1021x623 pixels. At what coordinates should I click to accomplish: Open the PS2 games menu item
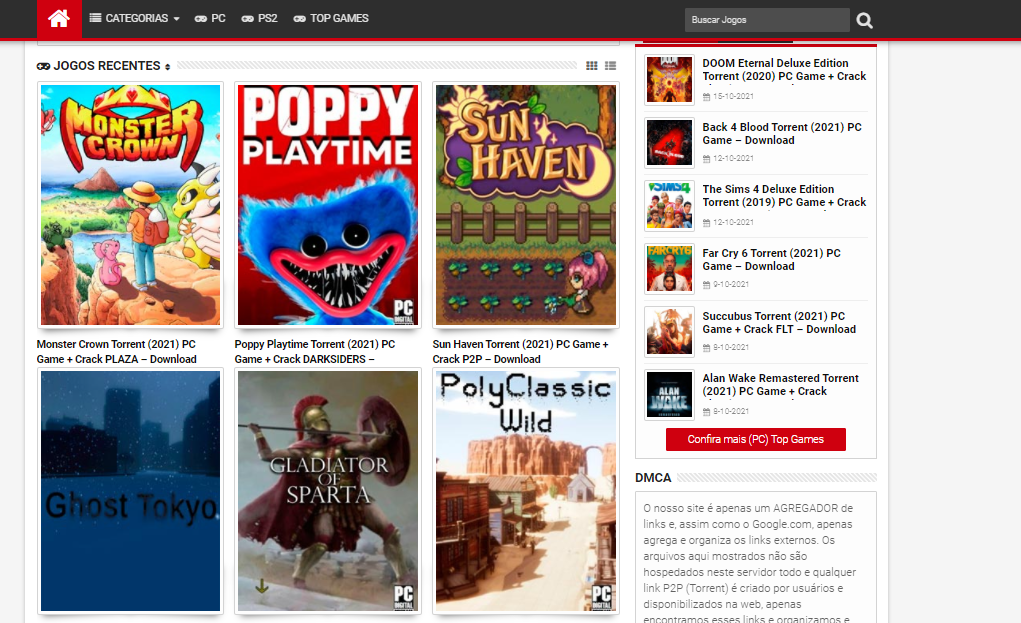pyautogui.click(x=259, y=18)
